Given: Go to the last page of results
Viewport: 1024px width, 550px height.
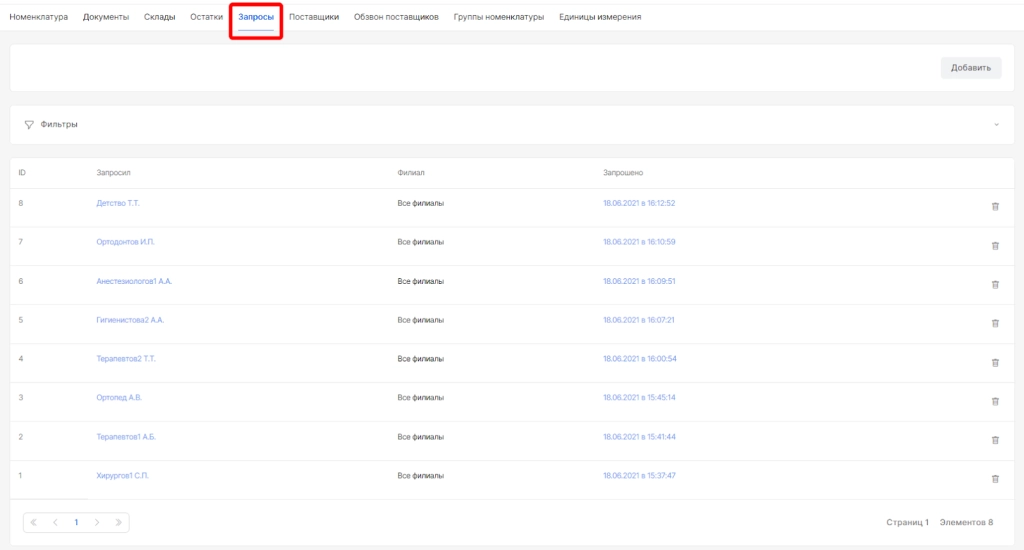Looking at the screenshot, I should tap(118, 522).
